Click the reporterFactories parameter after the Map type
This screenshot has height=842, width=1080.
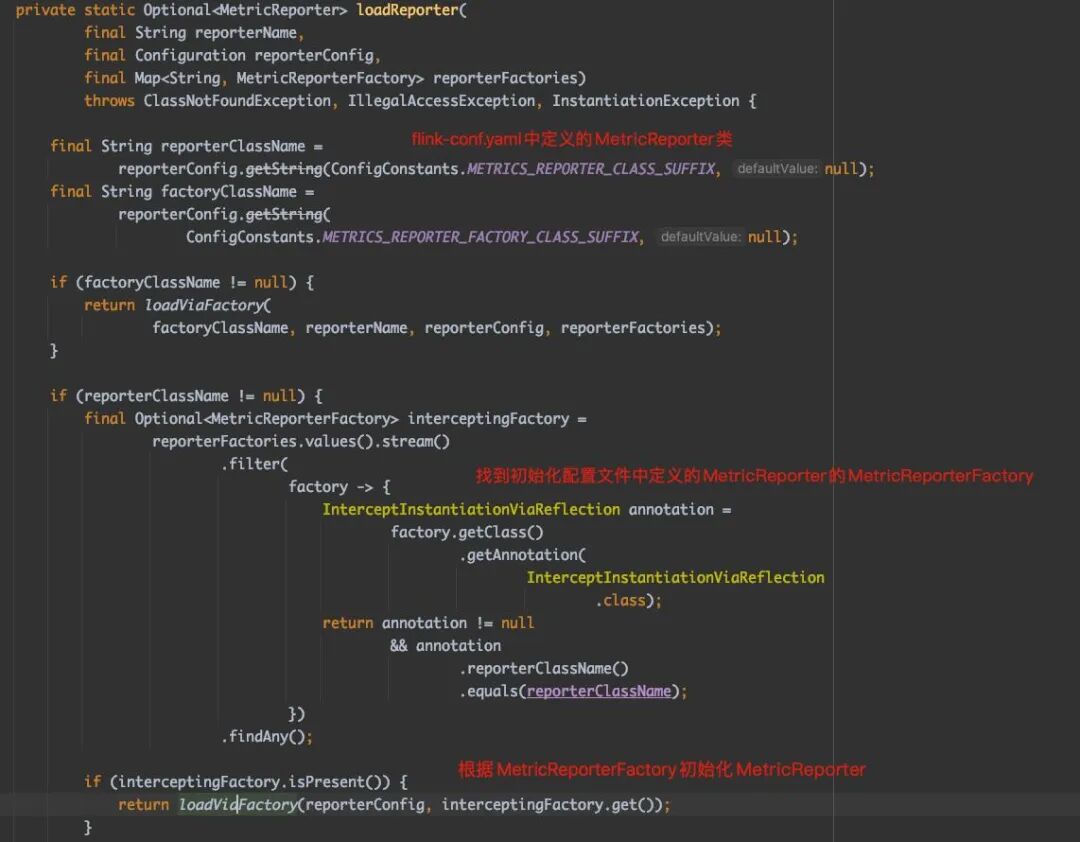505,79
